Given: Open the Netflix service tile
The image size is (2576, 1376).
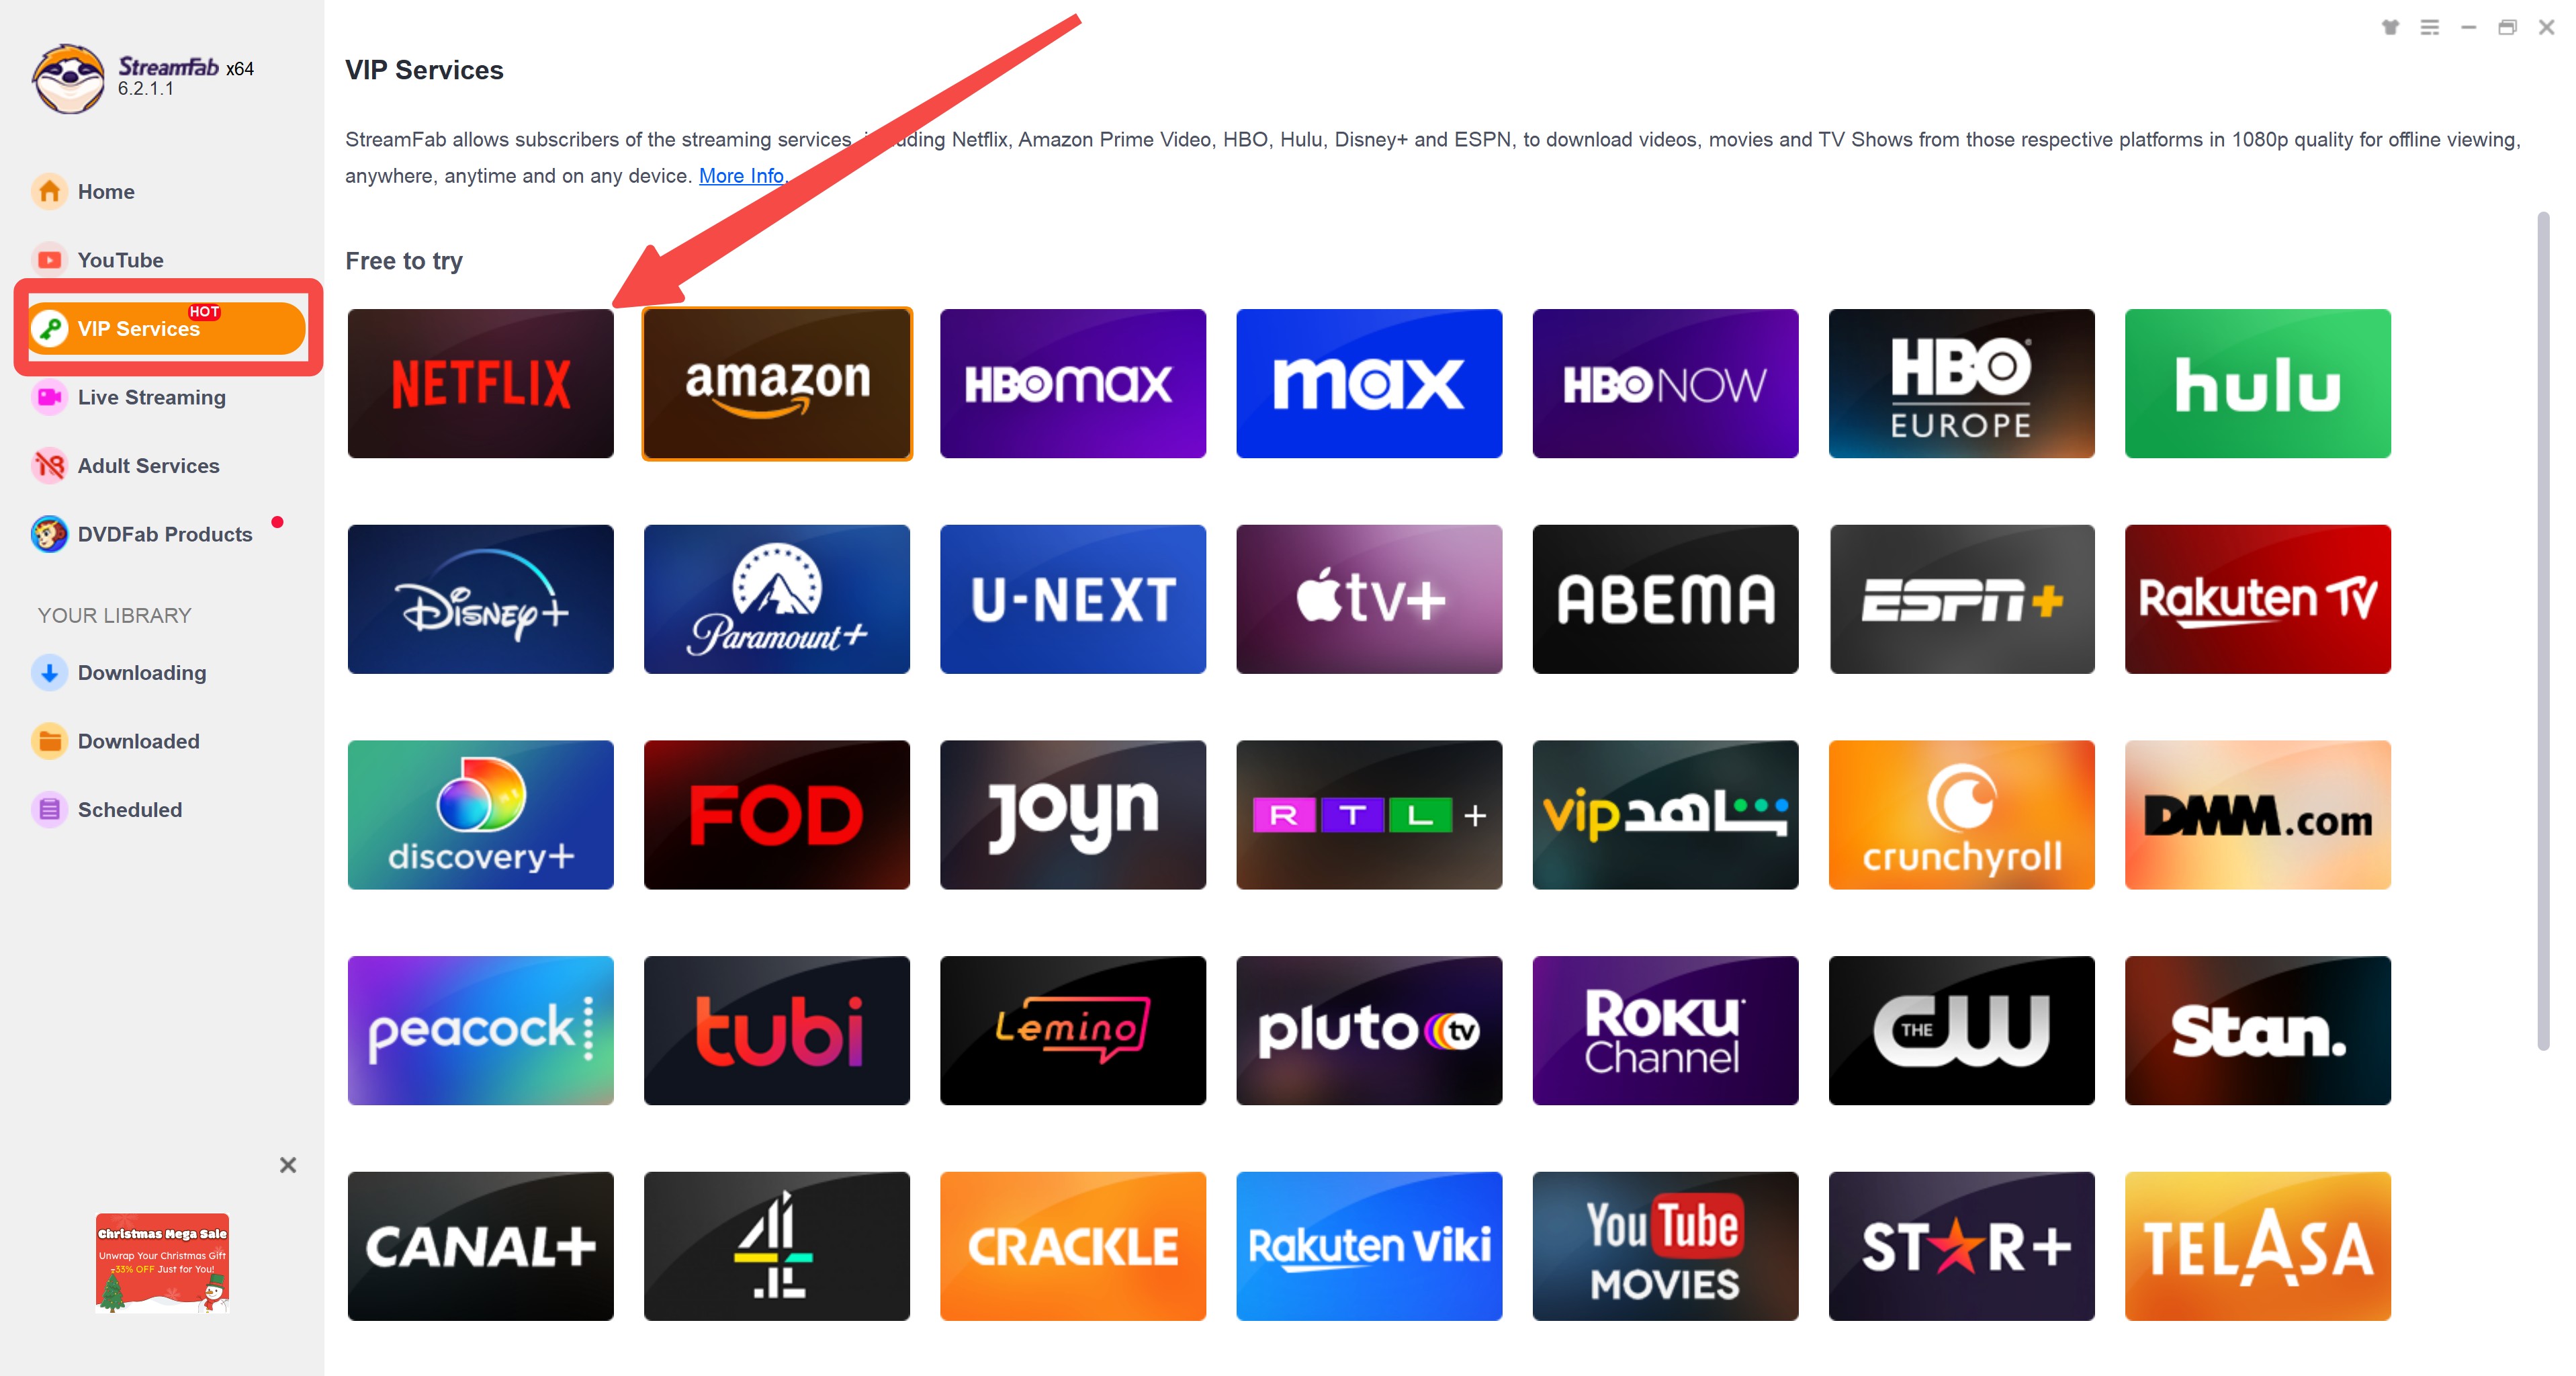Looking at the screenshot, I should coord(480,384).
